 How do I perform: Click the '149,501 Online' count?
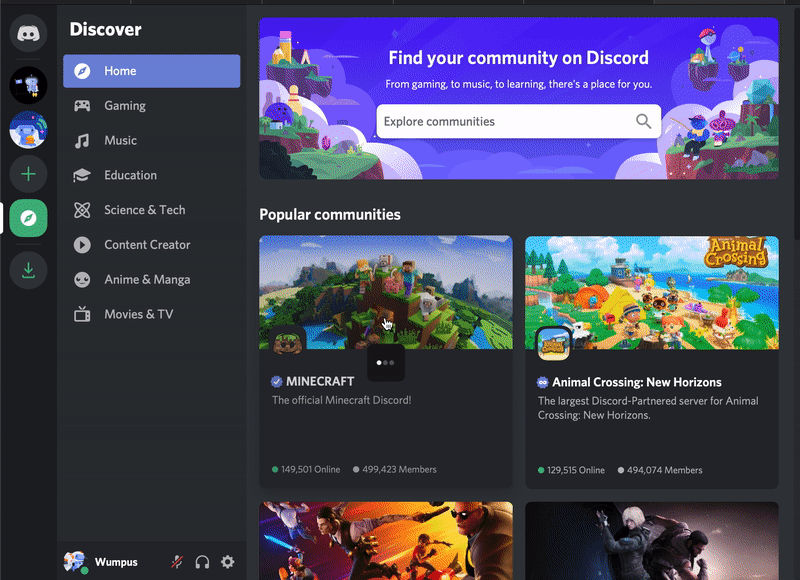point(310,469)
